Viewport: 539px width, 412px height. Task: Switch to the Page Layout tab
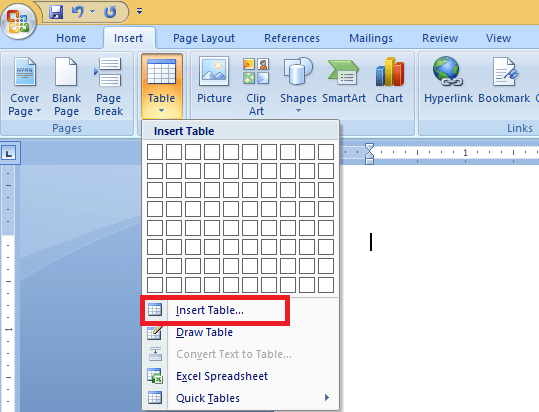[x=204, y=38]
